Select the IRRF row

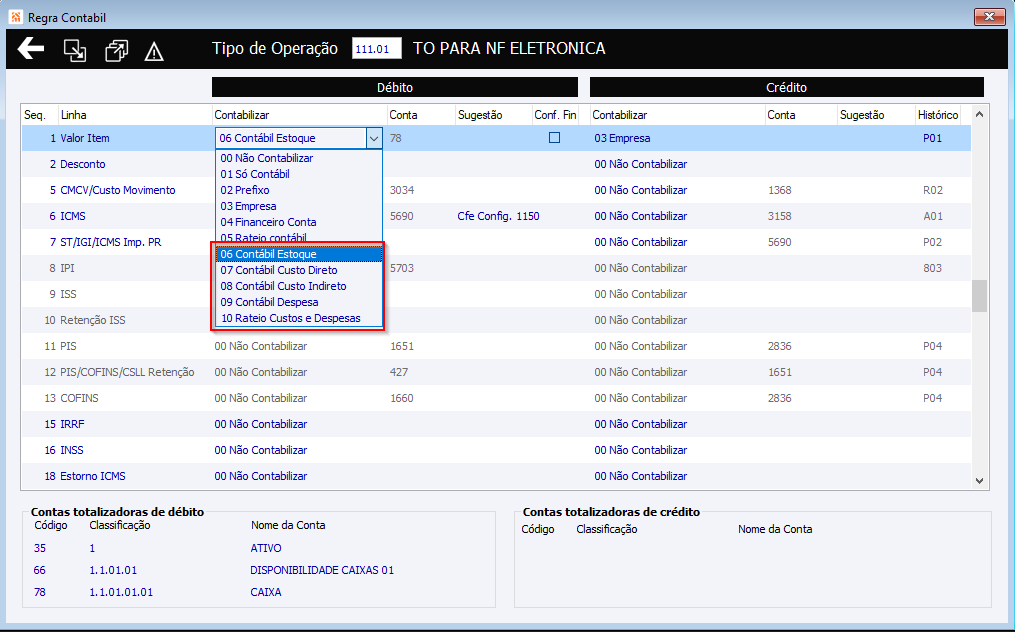point(496,424)
